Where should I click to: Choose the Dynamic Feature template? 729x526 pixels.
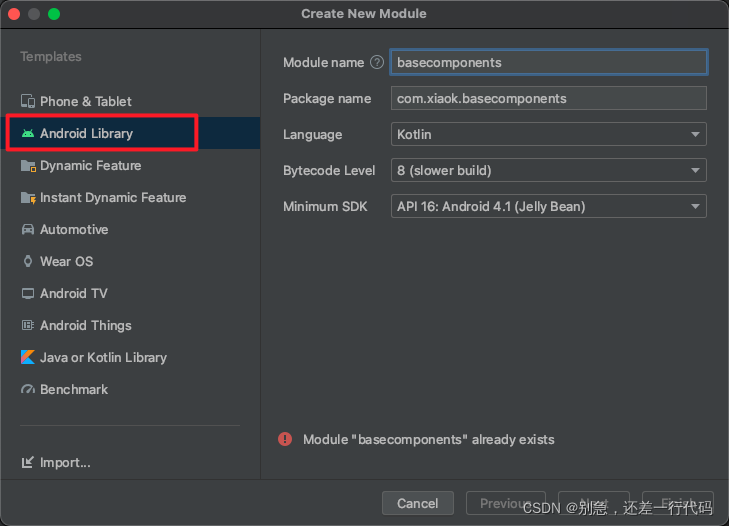[130, 166]
